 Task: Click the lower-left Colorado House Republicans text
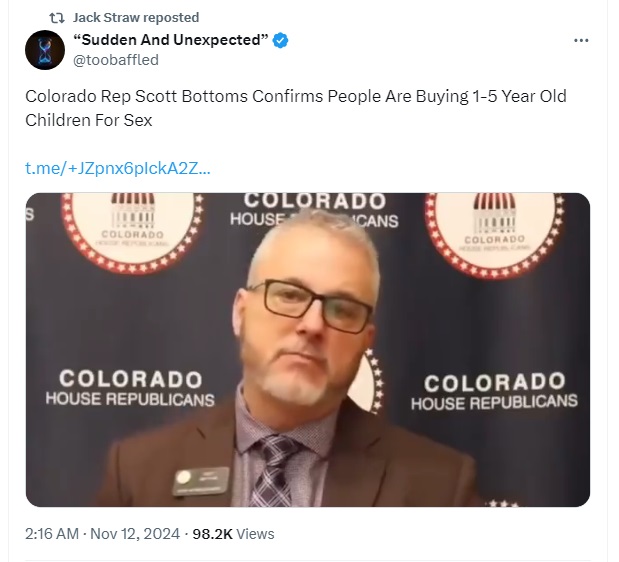pos(130,388)
